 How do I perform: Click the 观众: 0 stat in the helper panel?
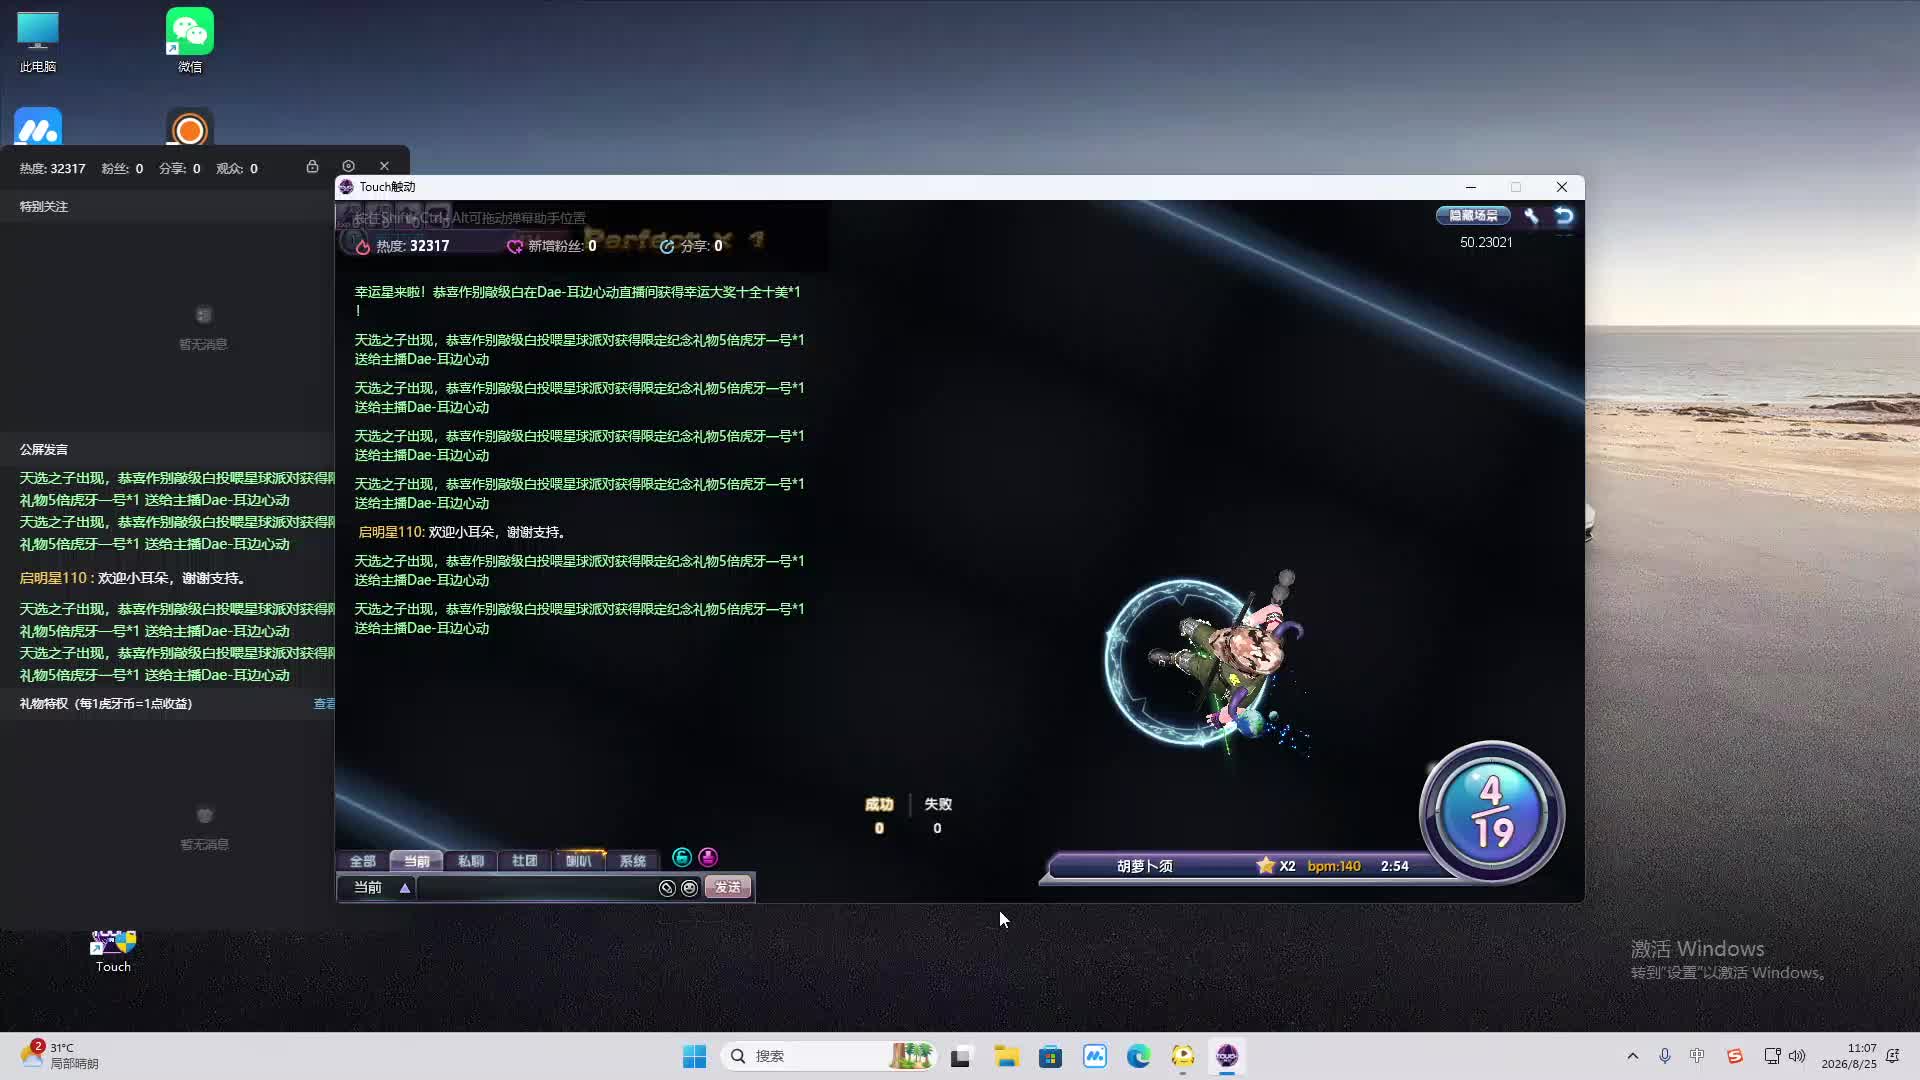pos(237,169)
